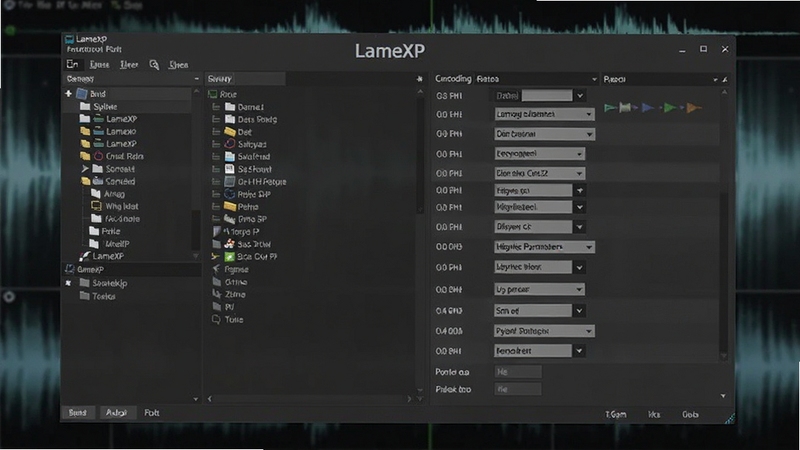Select the Sac Trbel item with the red-white icon
Viewport: 800px width, 450px height.
[247, 244]
